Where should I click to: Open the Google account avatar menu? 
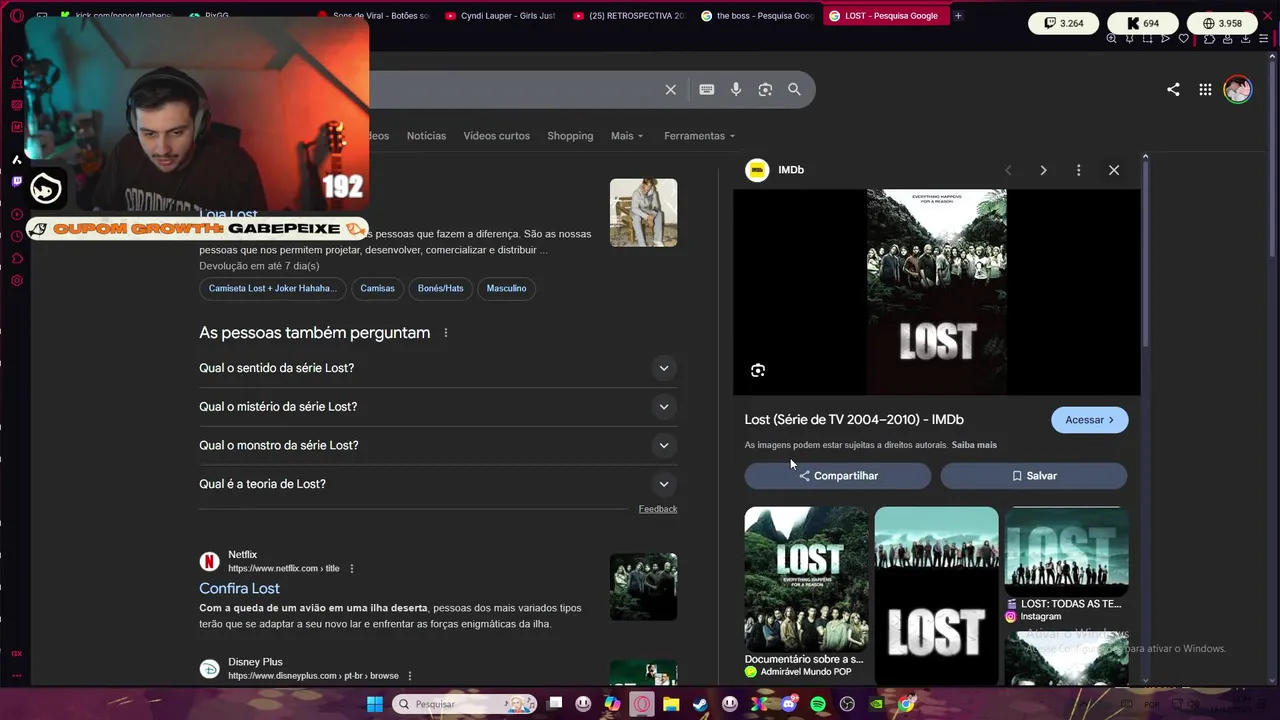point(1238,89)
